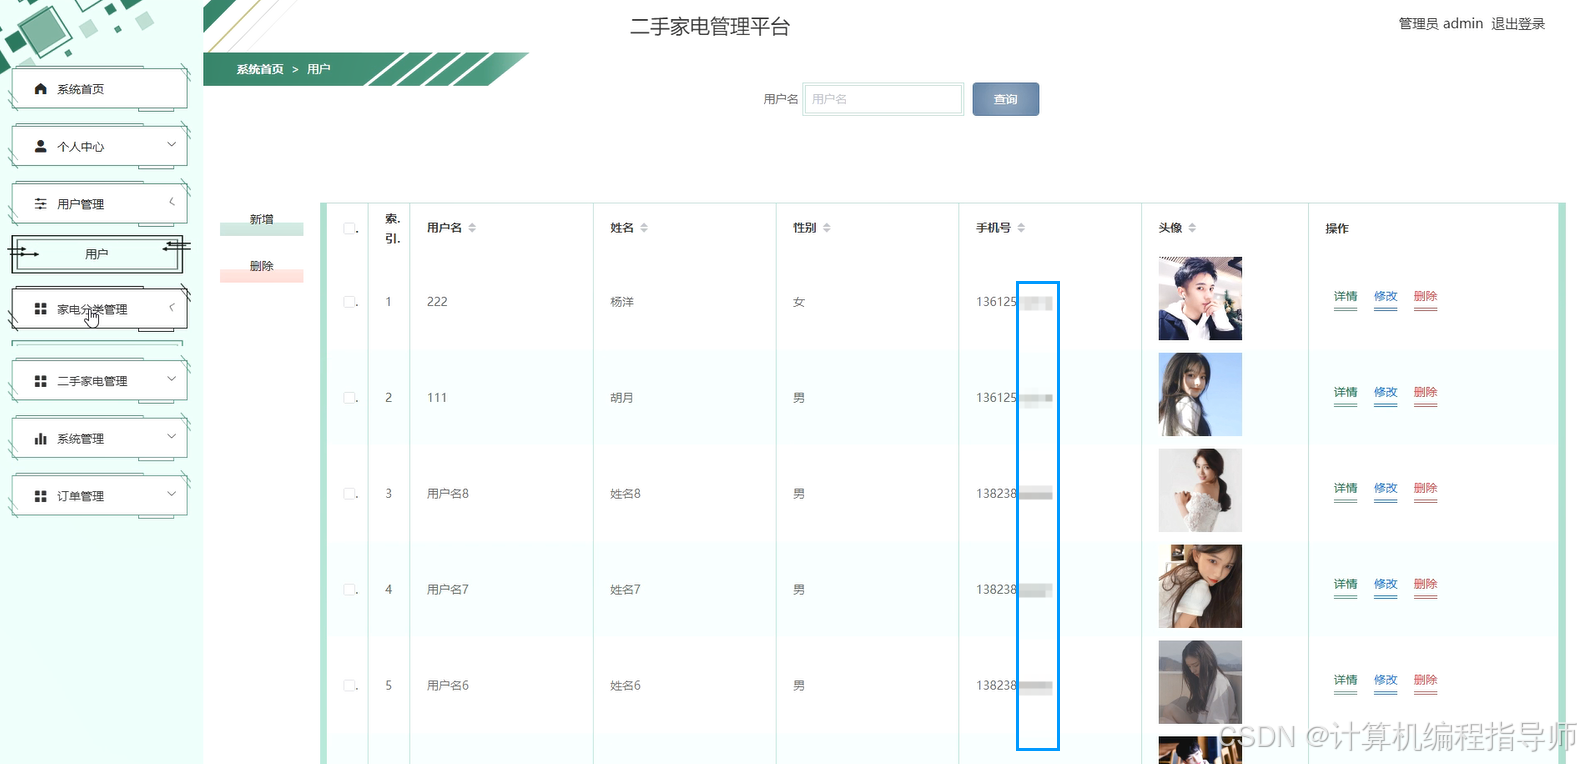Sort the table by 手机号 column arrows

point(1021,228)
